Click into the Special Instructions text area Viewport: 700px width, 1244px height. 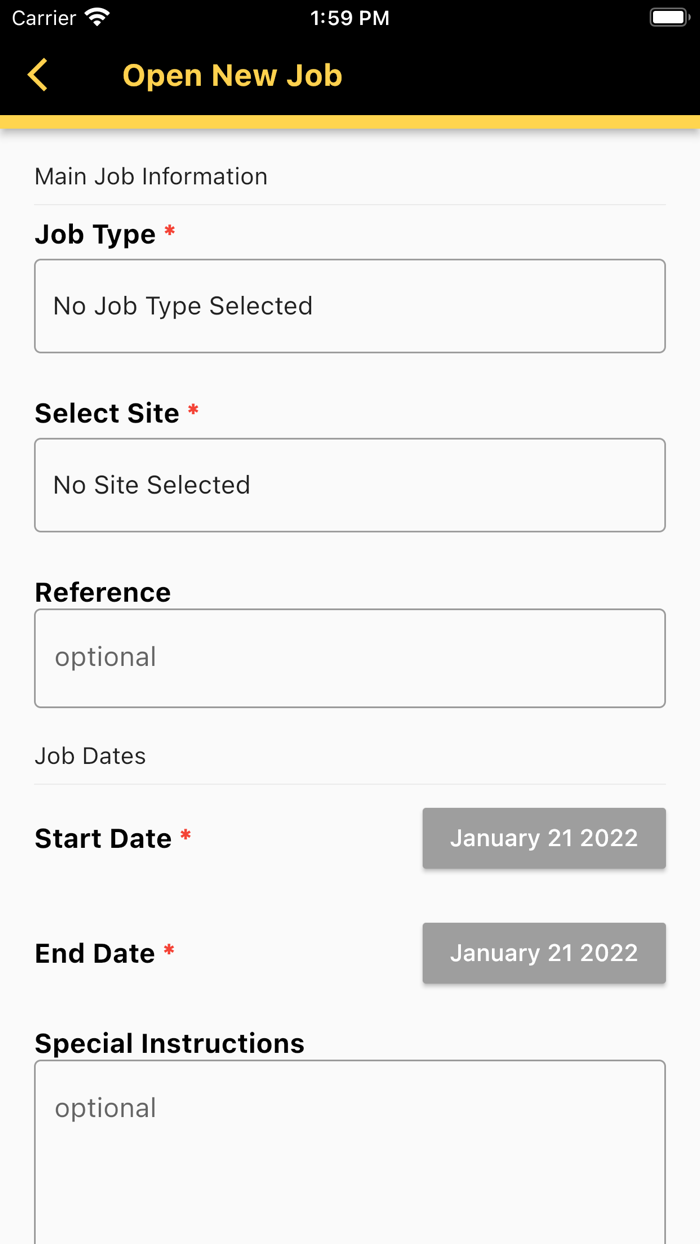coord(350,1150)
